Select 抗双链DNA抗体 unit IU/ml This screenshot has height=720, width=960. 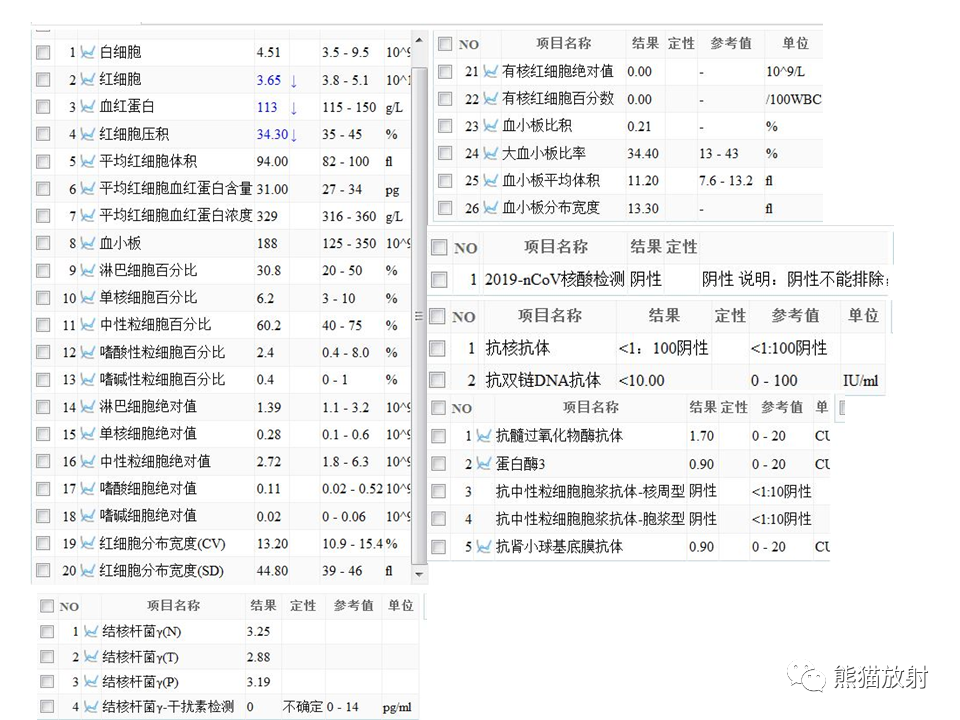coord(860,381)
